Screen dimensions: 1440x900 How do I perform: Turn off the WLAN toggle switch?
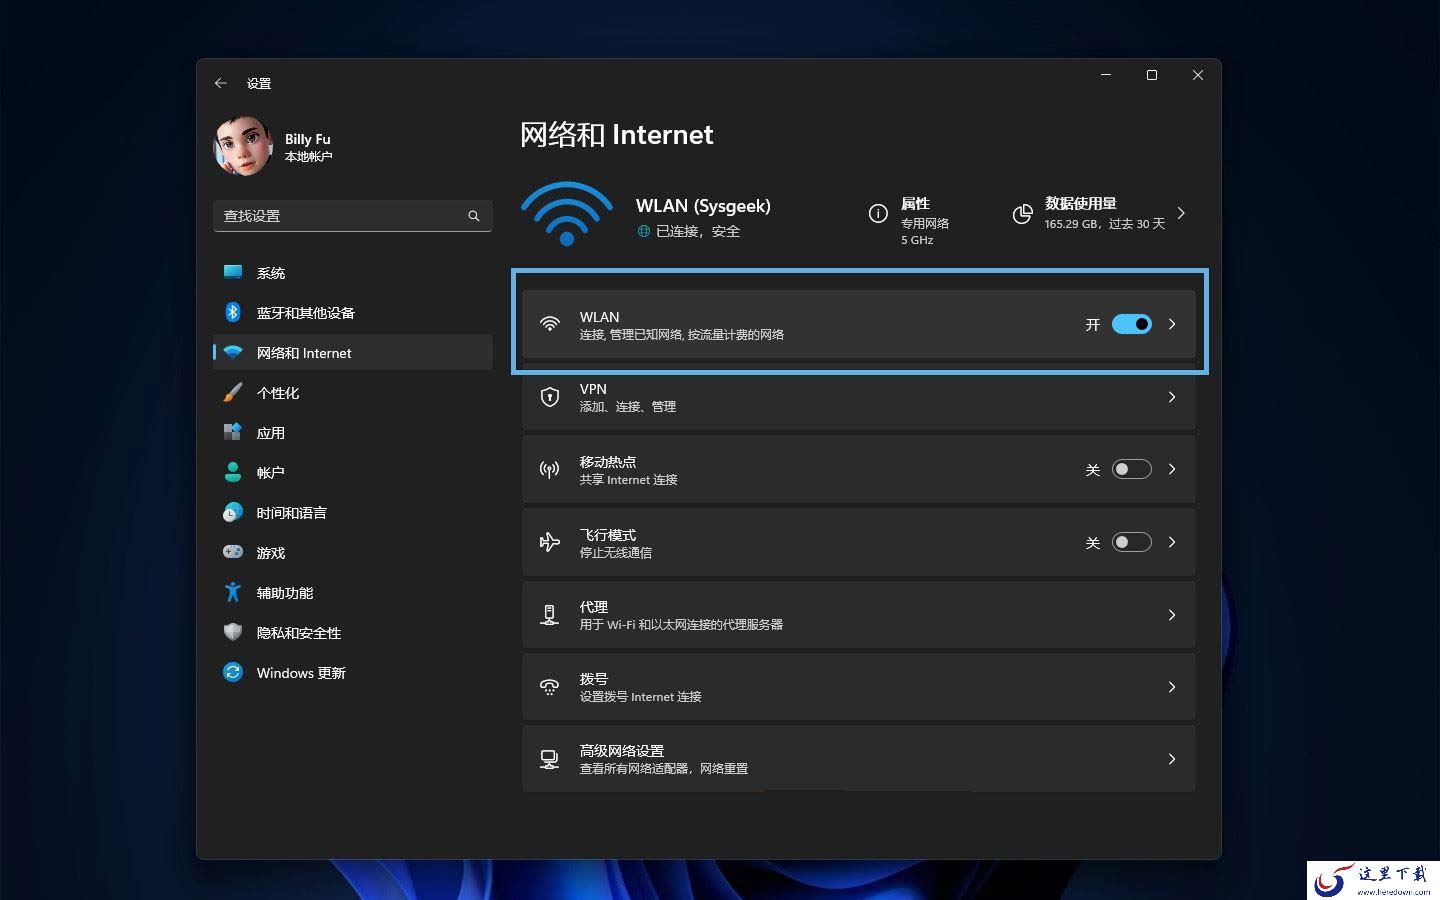click(x=1132, y=324)
